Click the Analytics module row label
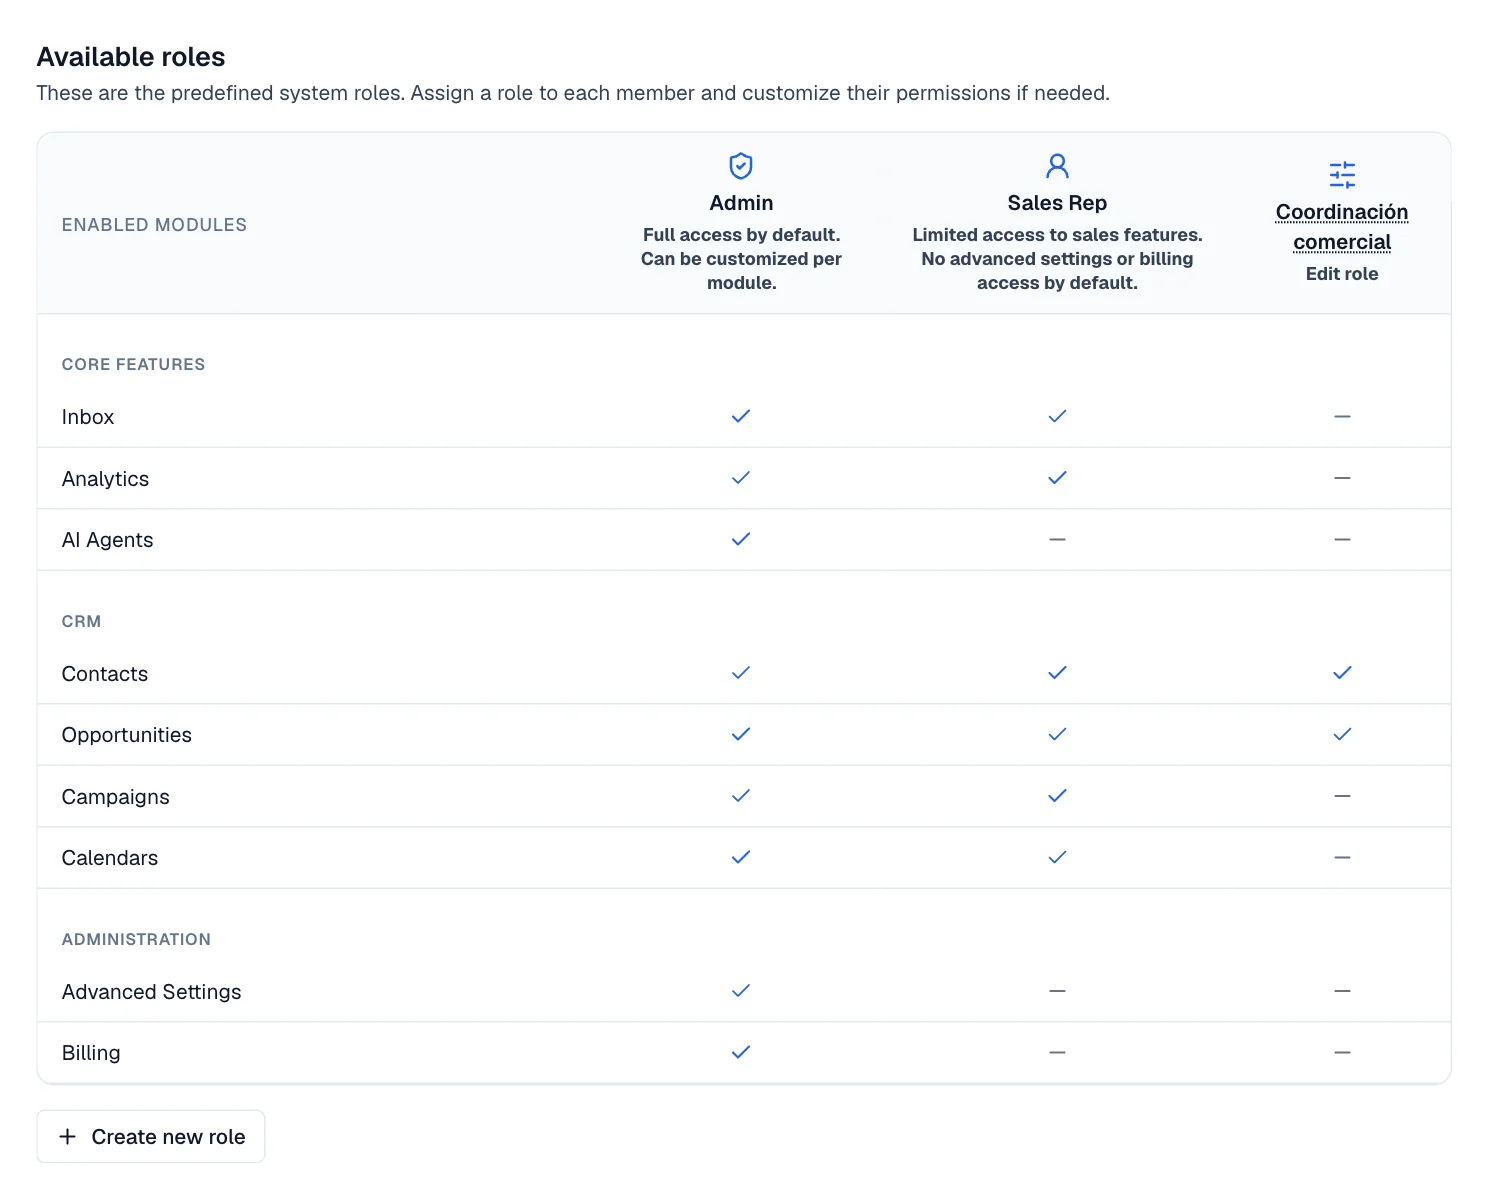 coord(105,479)
